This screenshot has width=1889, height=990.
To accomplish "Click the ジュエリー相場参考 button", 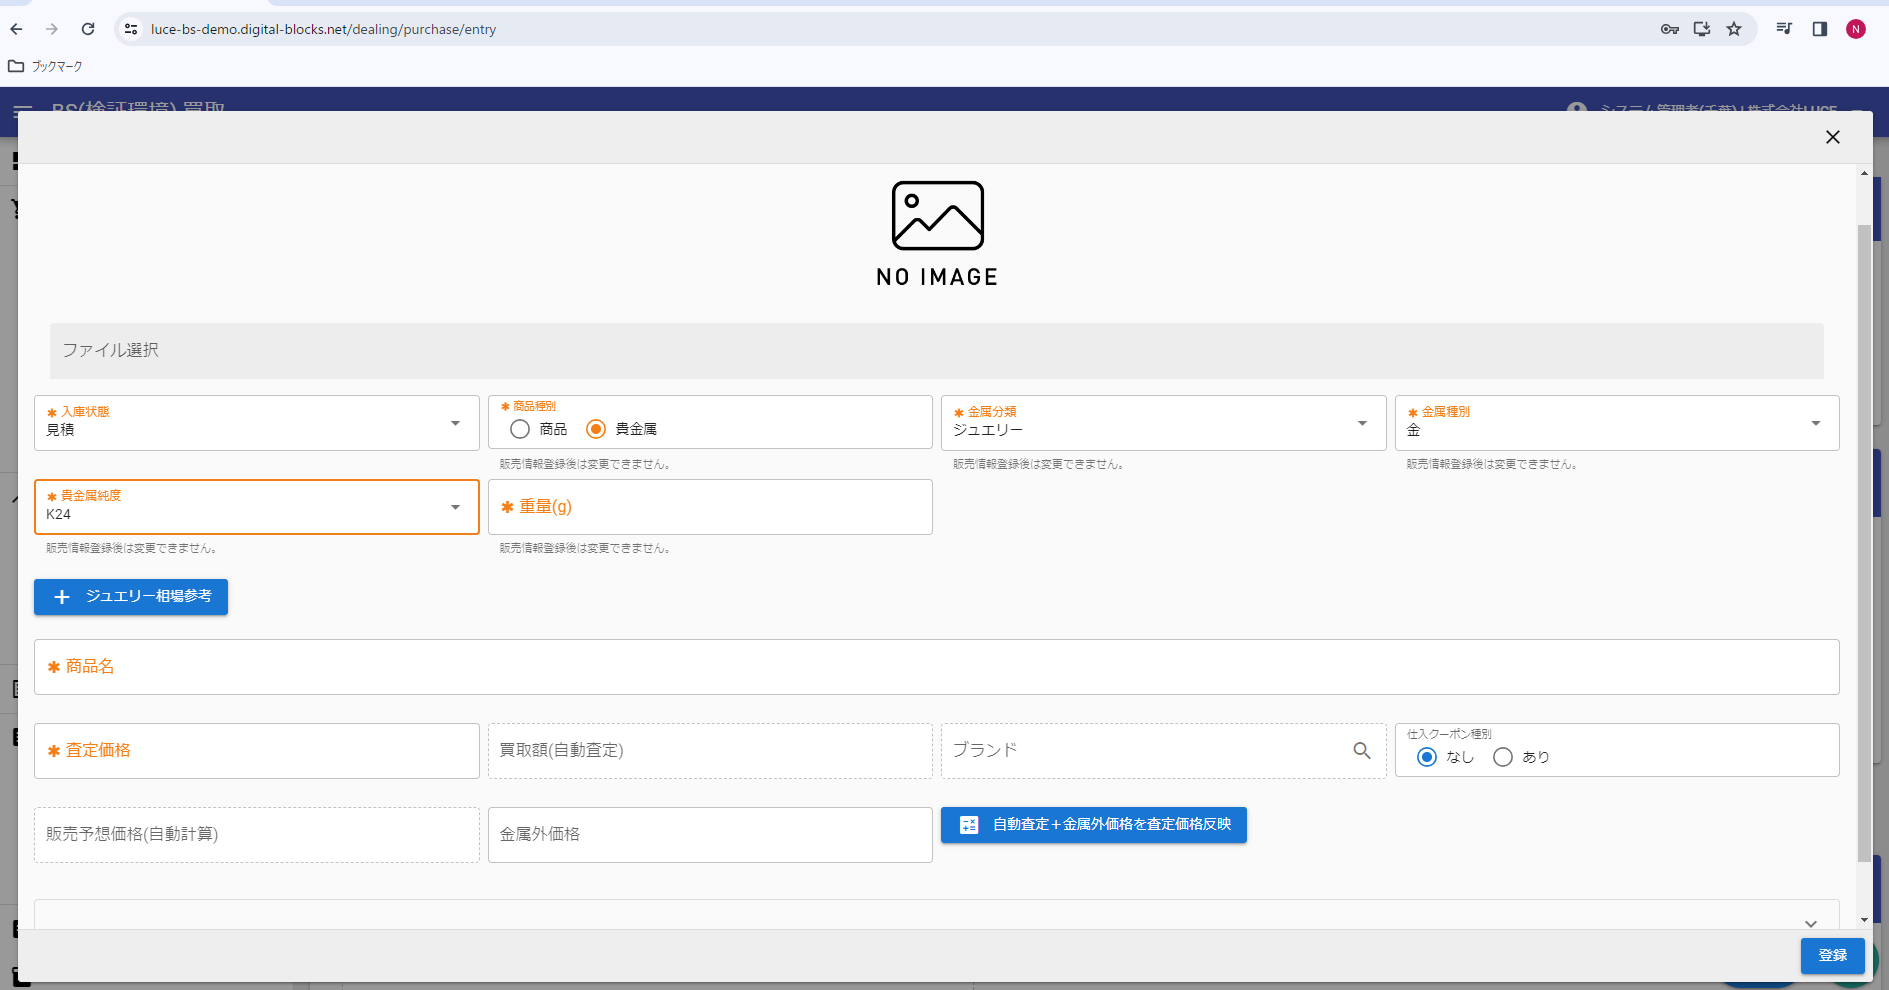I will click(x=131, y=597).
